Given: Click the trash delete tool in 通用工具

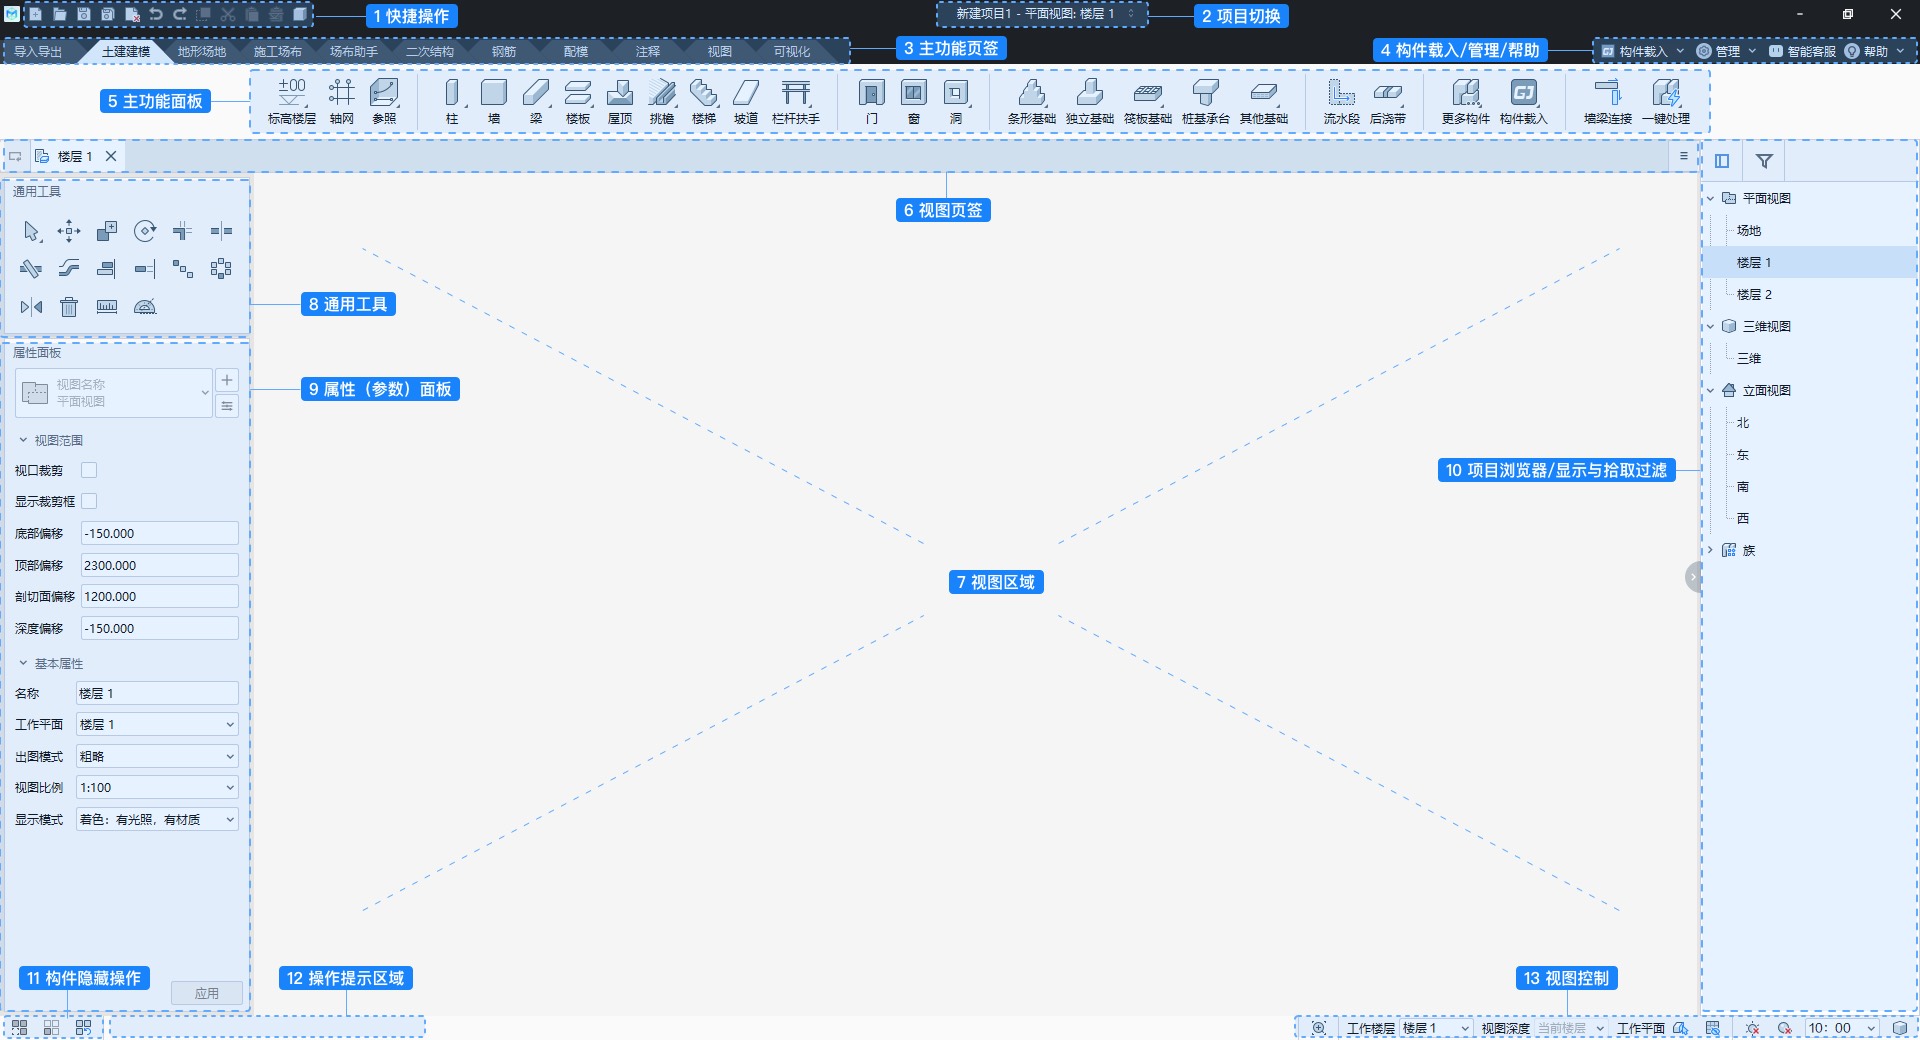Looking at the screenshot, I should click(69, 307).
